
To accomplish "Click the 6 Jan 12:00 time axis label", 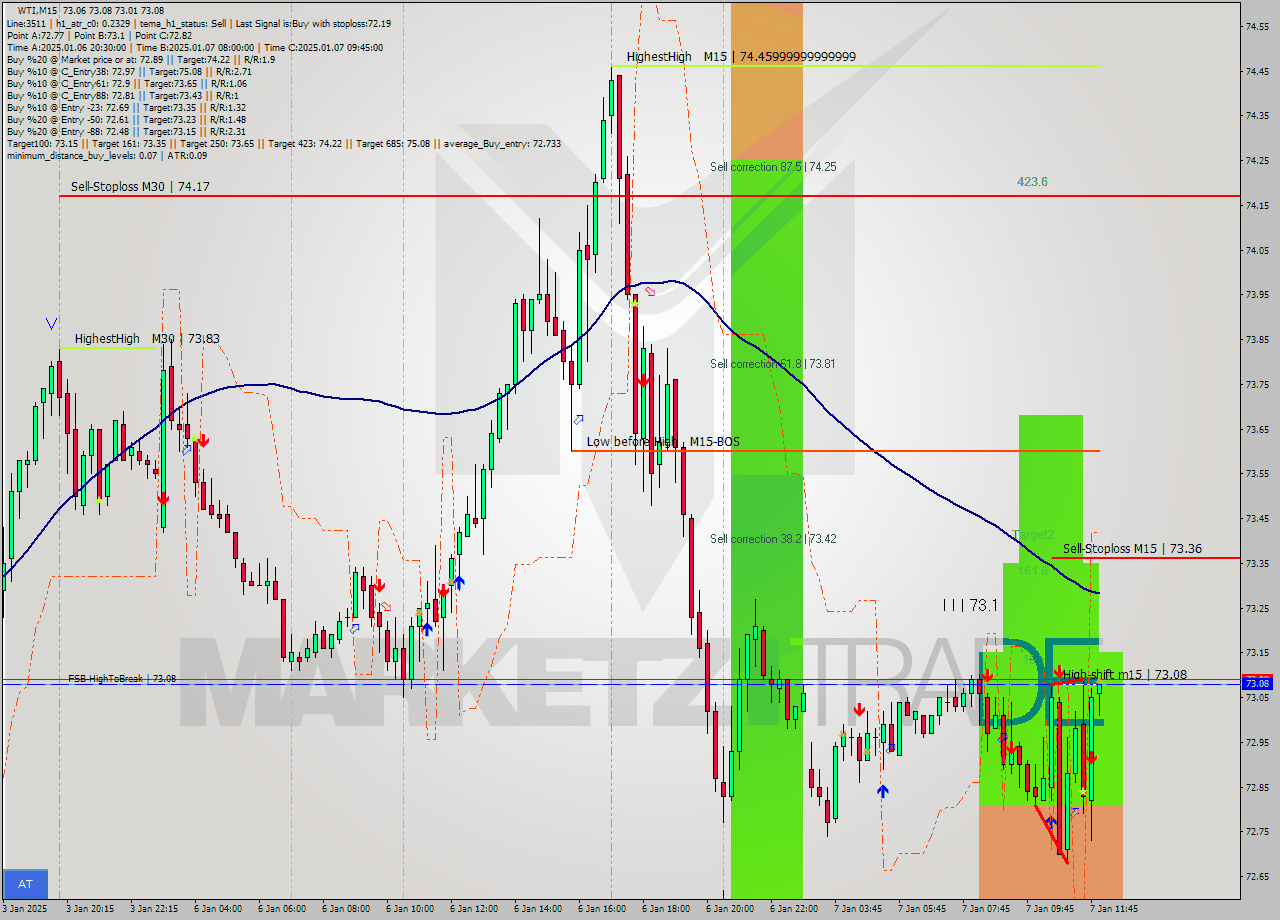I will point(474,909).
